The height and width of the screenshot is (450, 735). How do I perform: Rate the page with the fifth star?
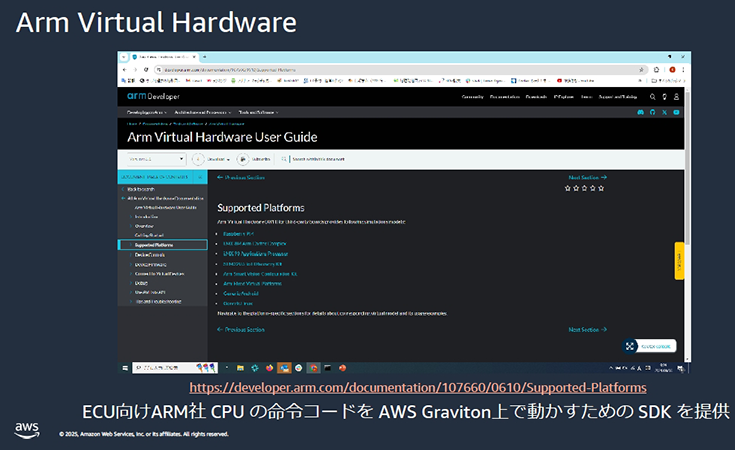[603, 187]
